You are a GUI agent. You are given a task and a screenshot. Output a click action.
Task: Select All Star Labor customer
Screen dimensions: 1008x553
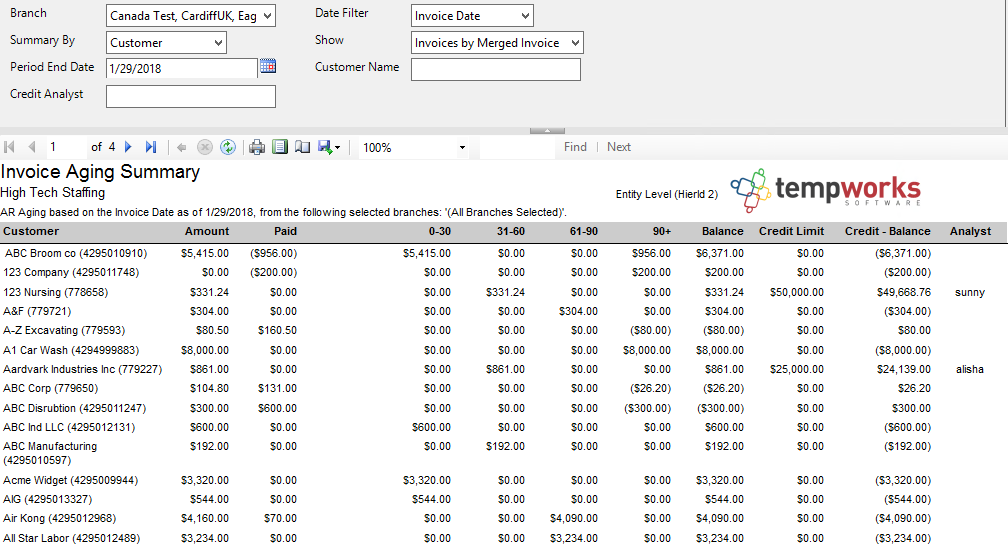tap(71, 538)
